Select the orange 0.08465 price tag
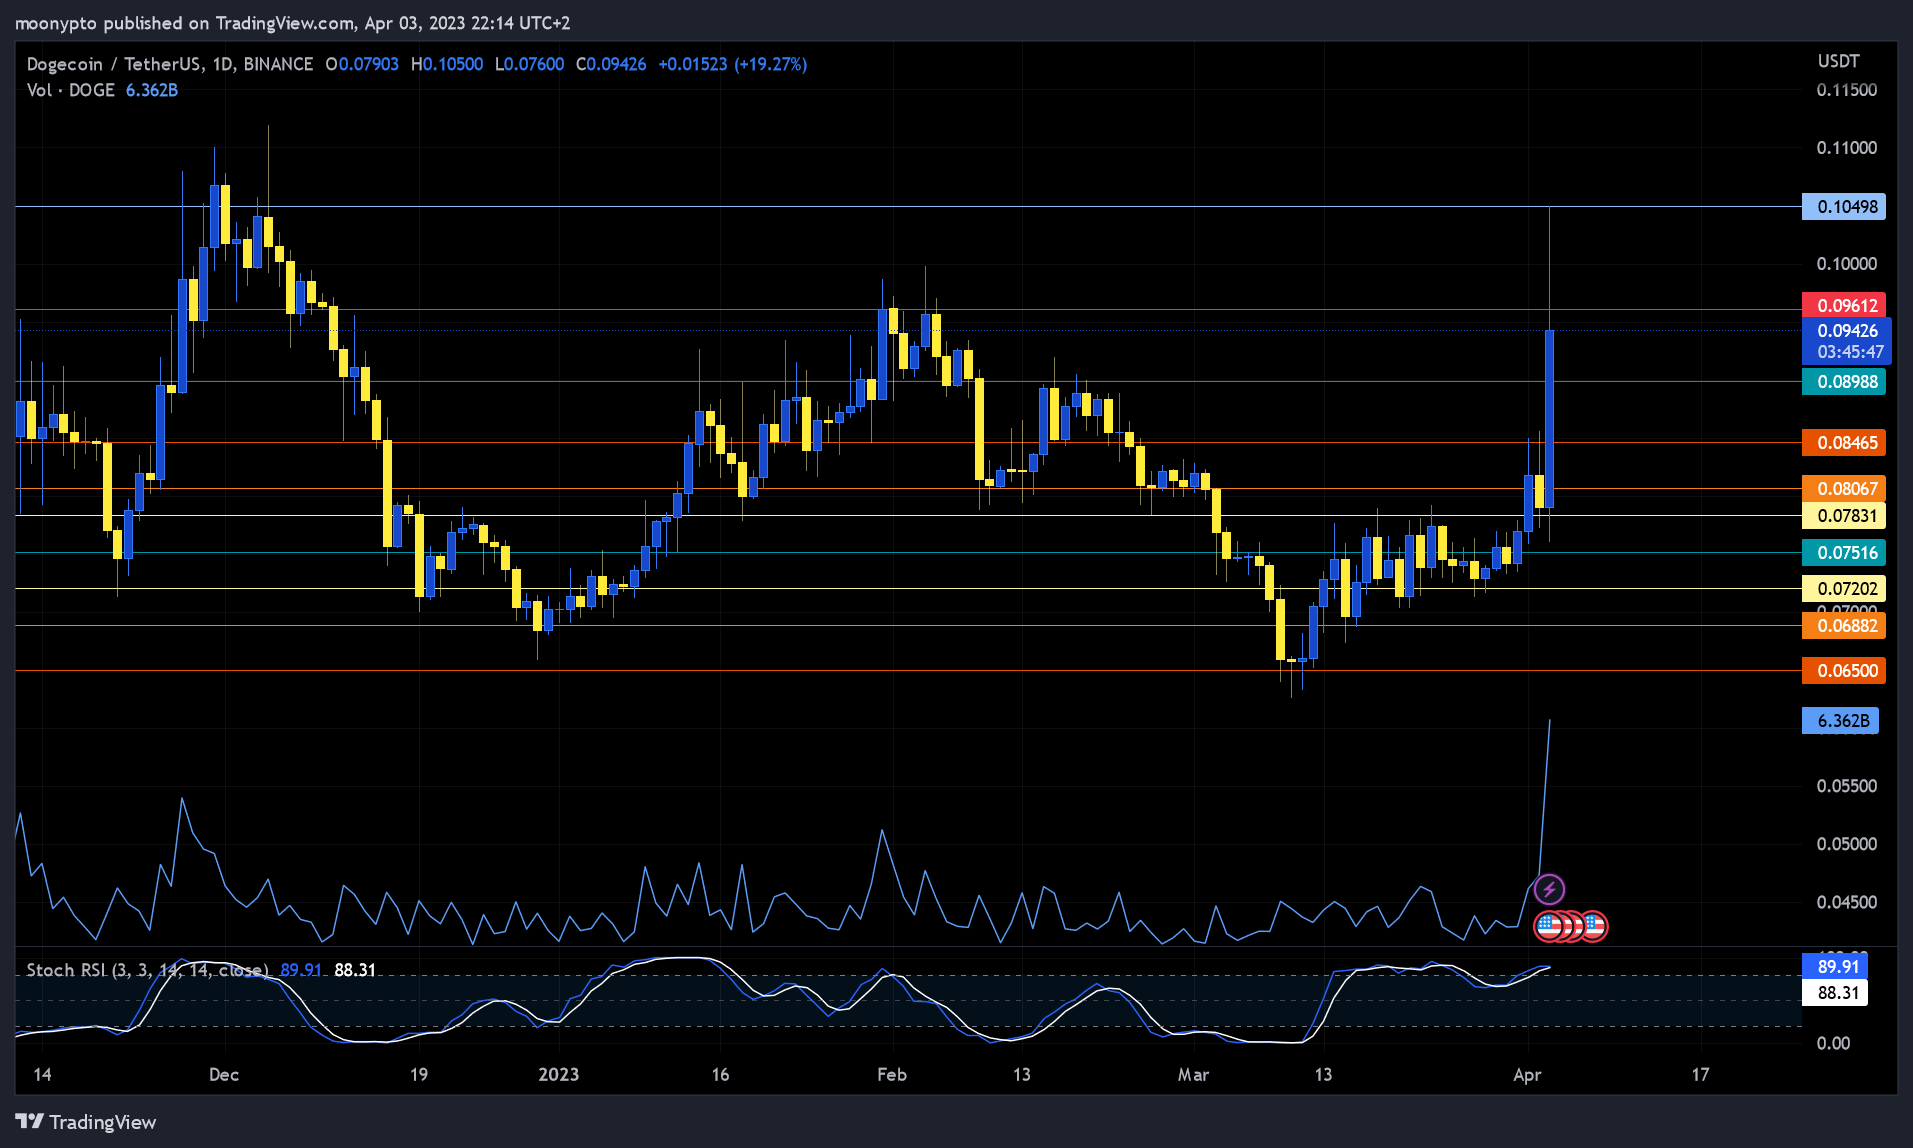This screenshot has width=1913, height=1148. [x=1844, y=442]
